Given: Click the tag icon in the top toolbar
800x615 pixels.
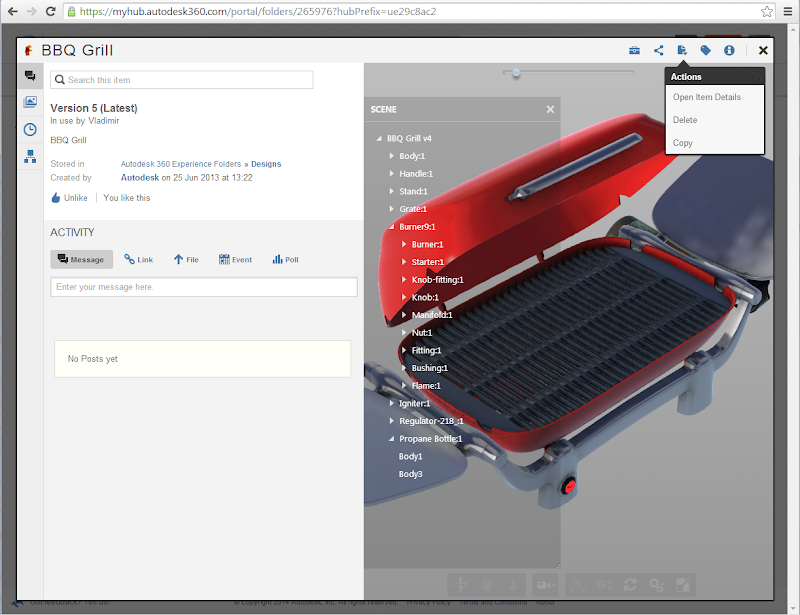Looking at the screenshot, I should tap(706, 50).
